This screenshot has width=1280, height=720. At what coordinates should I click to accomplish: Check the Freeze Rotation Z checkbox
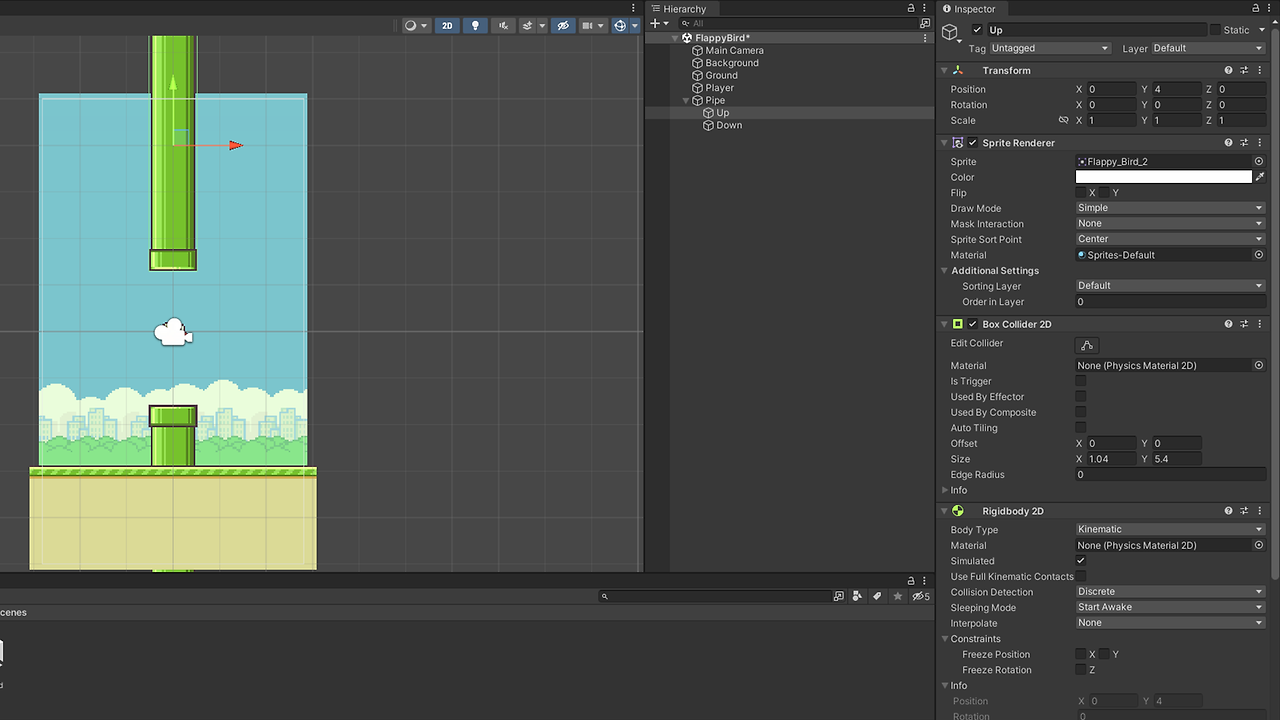(1081, 670)
